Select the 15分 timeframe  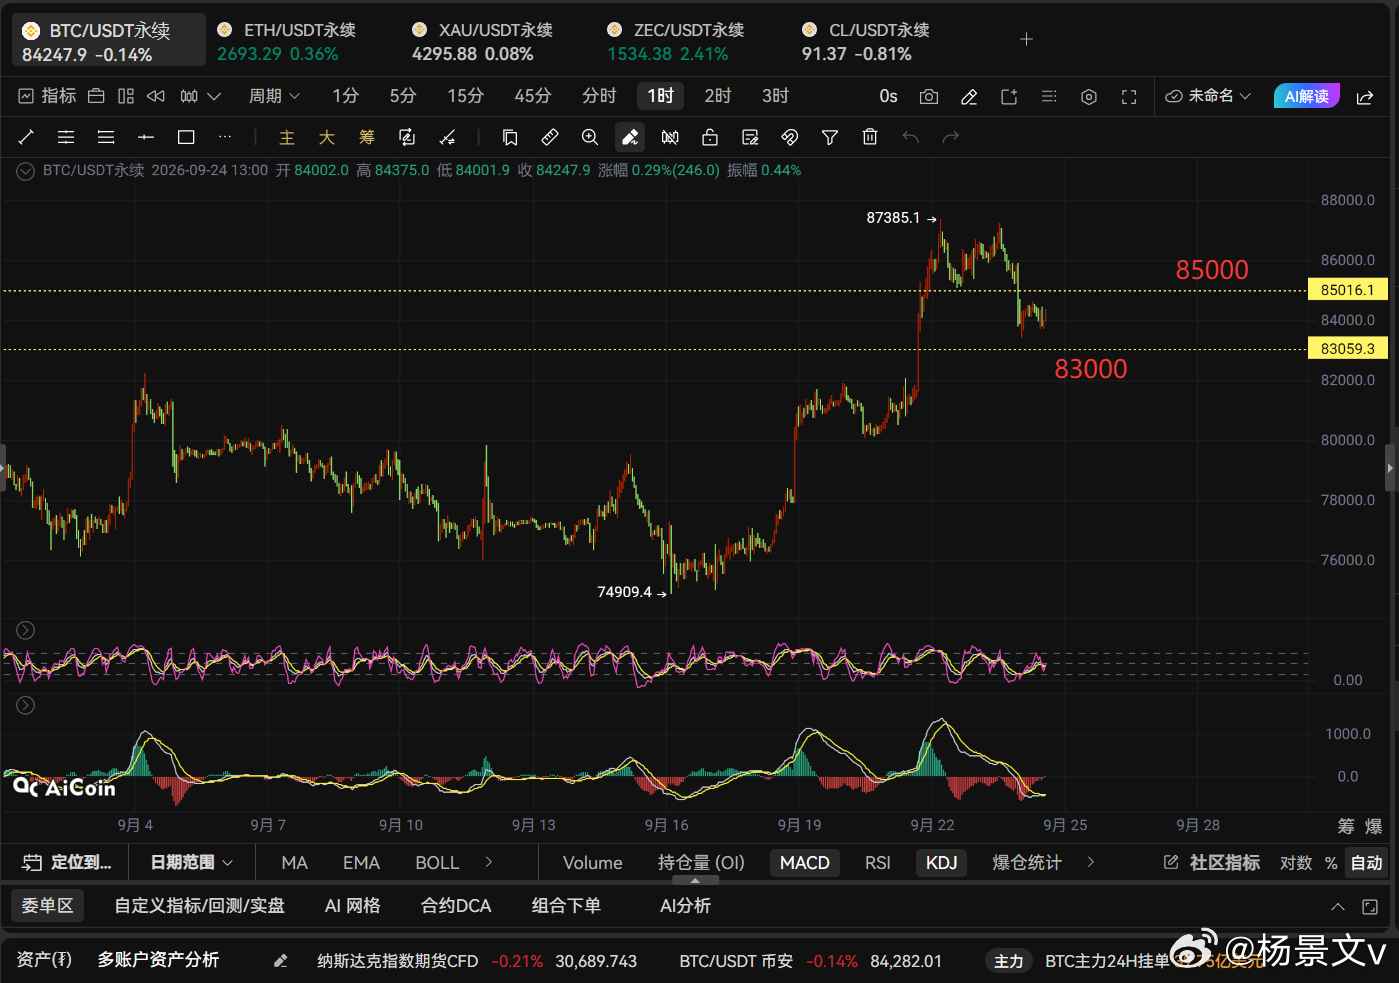(x=465, y=96)
